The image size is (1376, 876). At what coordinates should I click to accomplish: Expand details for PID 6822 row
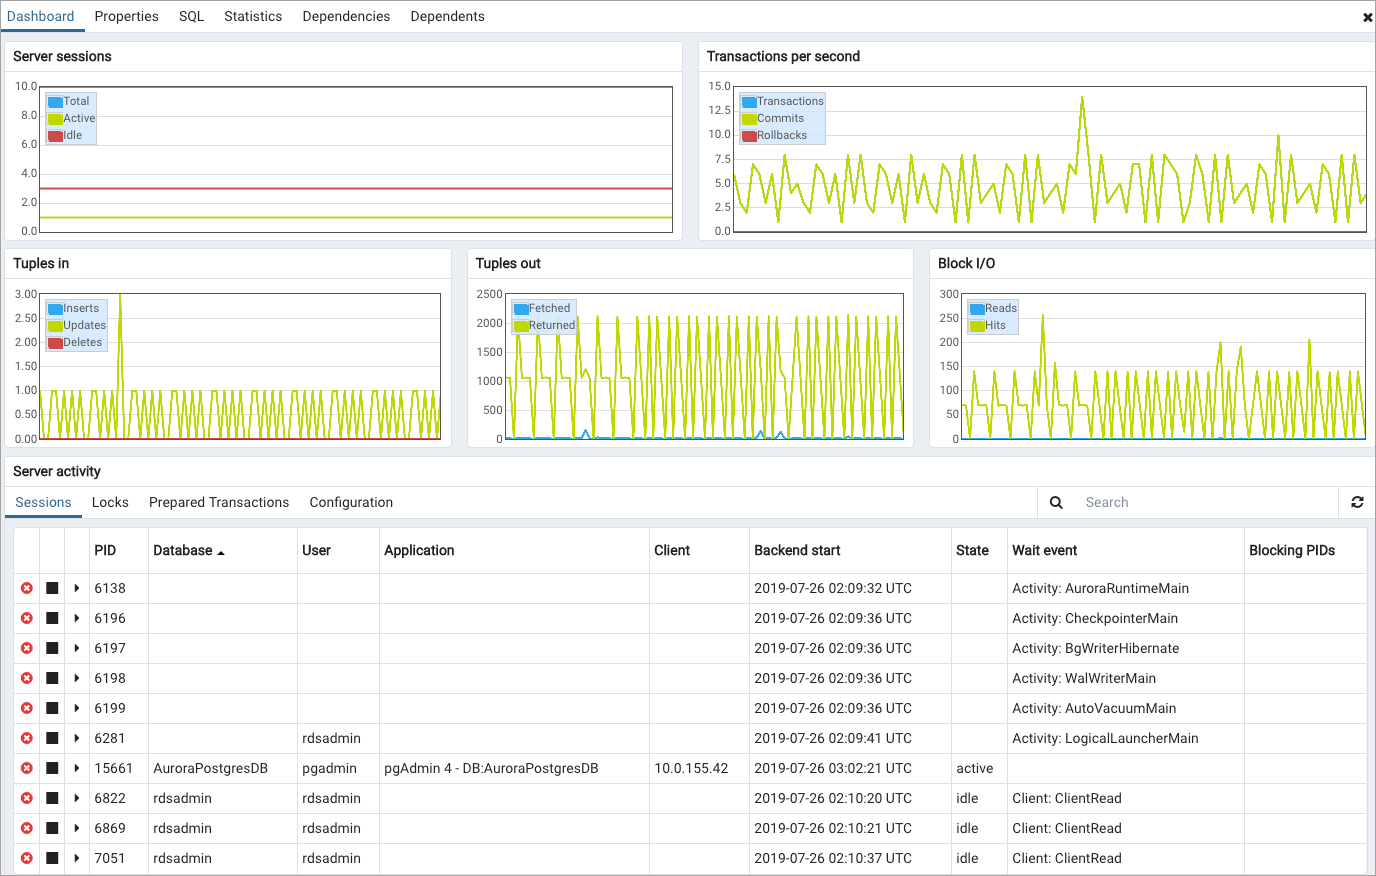click(77, 798)
